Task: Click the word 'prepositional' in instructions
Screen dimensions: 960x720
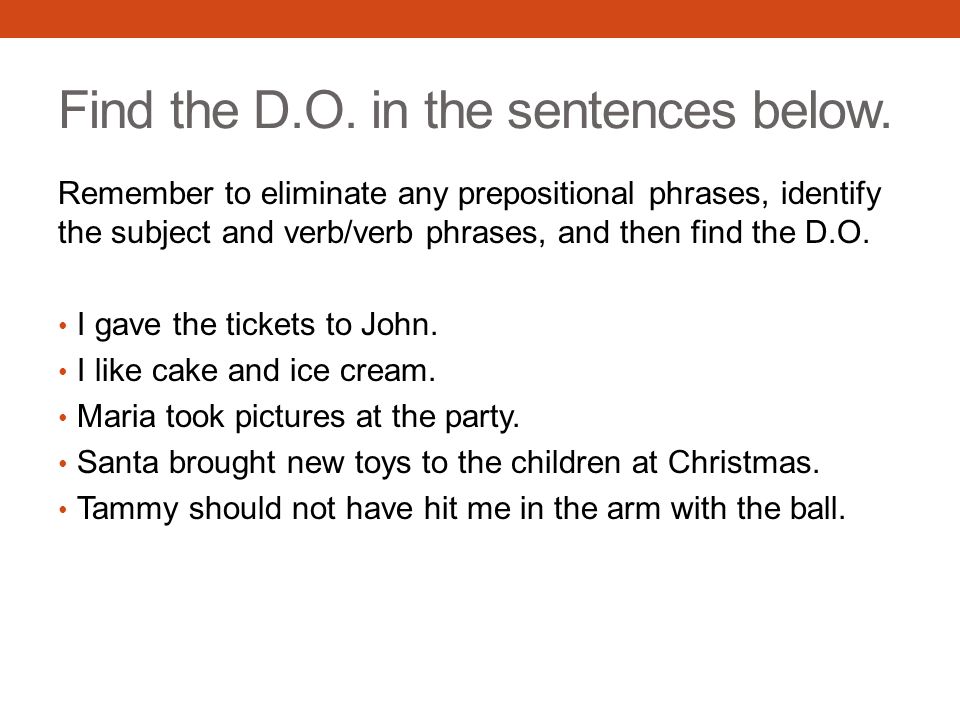Action: (x=546, y=195)
